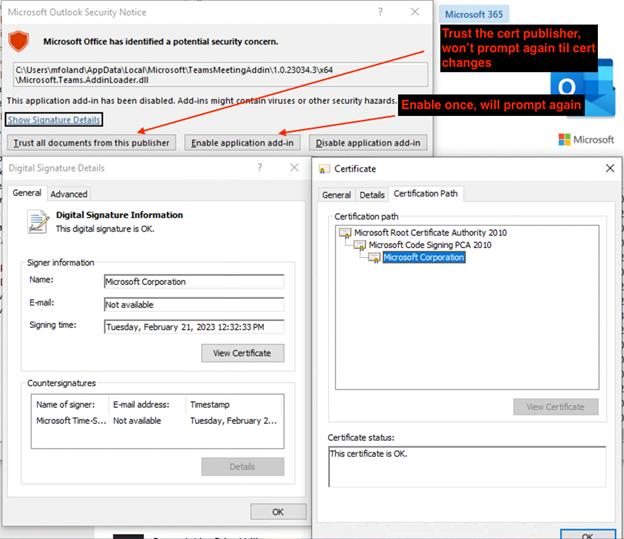The height and width of the screenshot is (539, 624).
Task: Select the add-in file path text box
Action: pyautogui.click(x=220, y=74)
